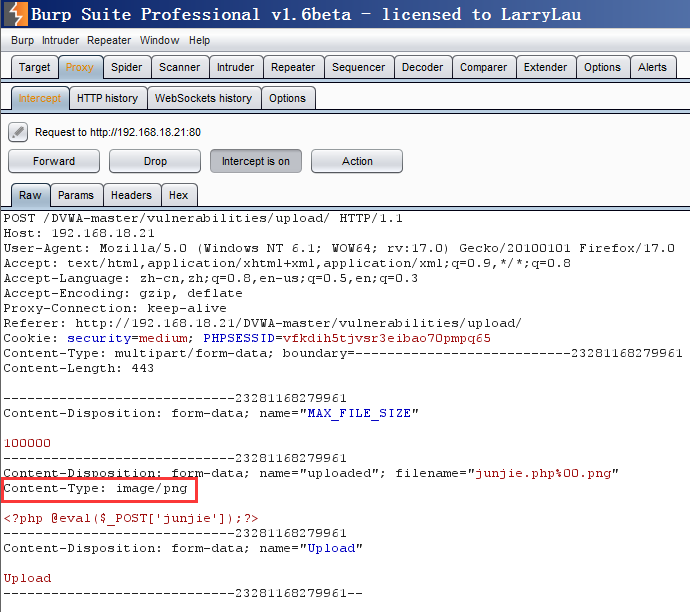Viewport: 690px width, 612px height.
Task: Go to the Repeater tool tab
Action: pos(293,67)
